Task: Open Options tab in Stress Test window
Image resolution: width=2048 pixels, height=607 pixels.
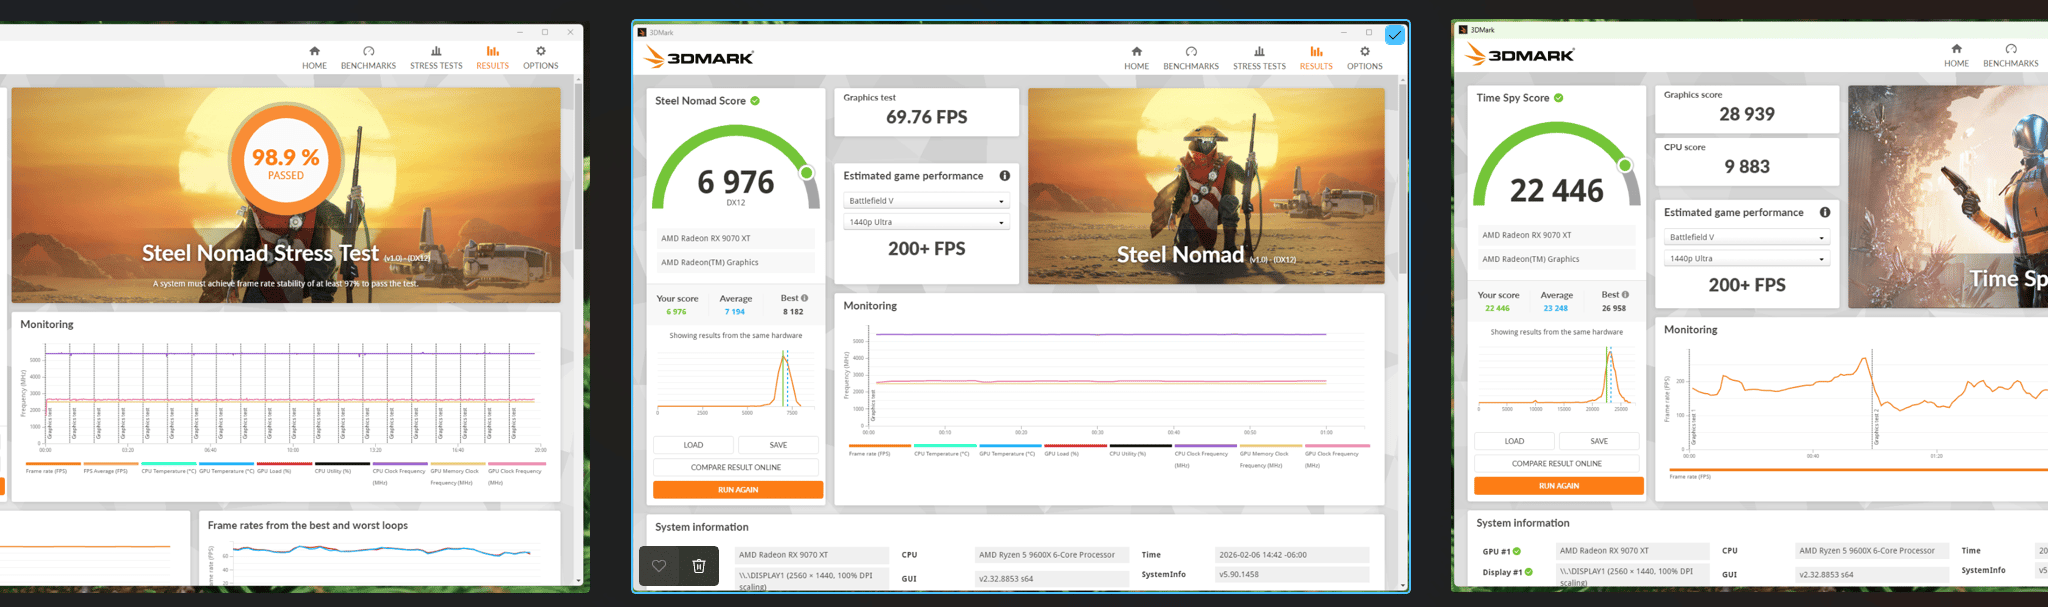Action: pyautogui.click(x=540, y=58)
